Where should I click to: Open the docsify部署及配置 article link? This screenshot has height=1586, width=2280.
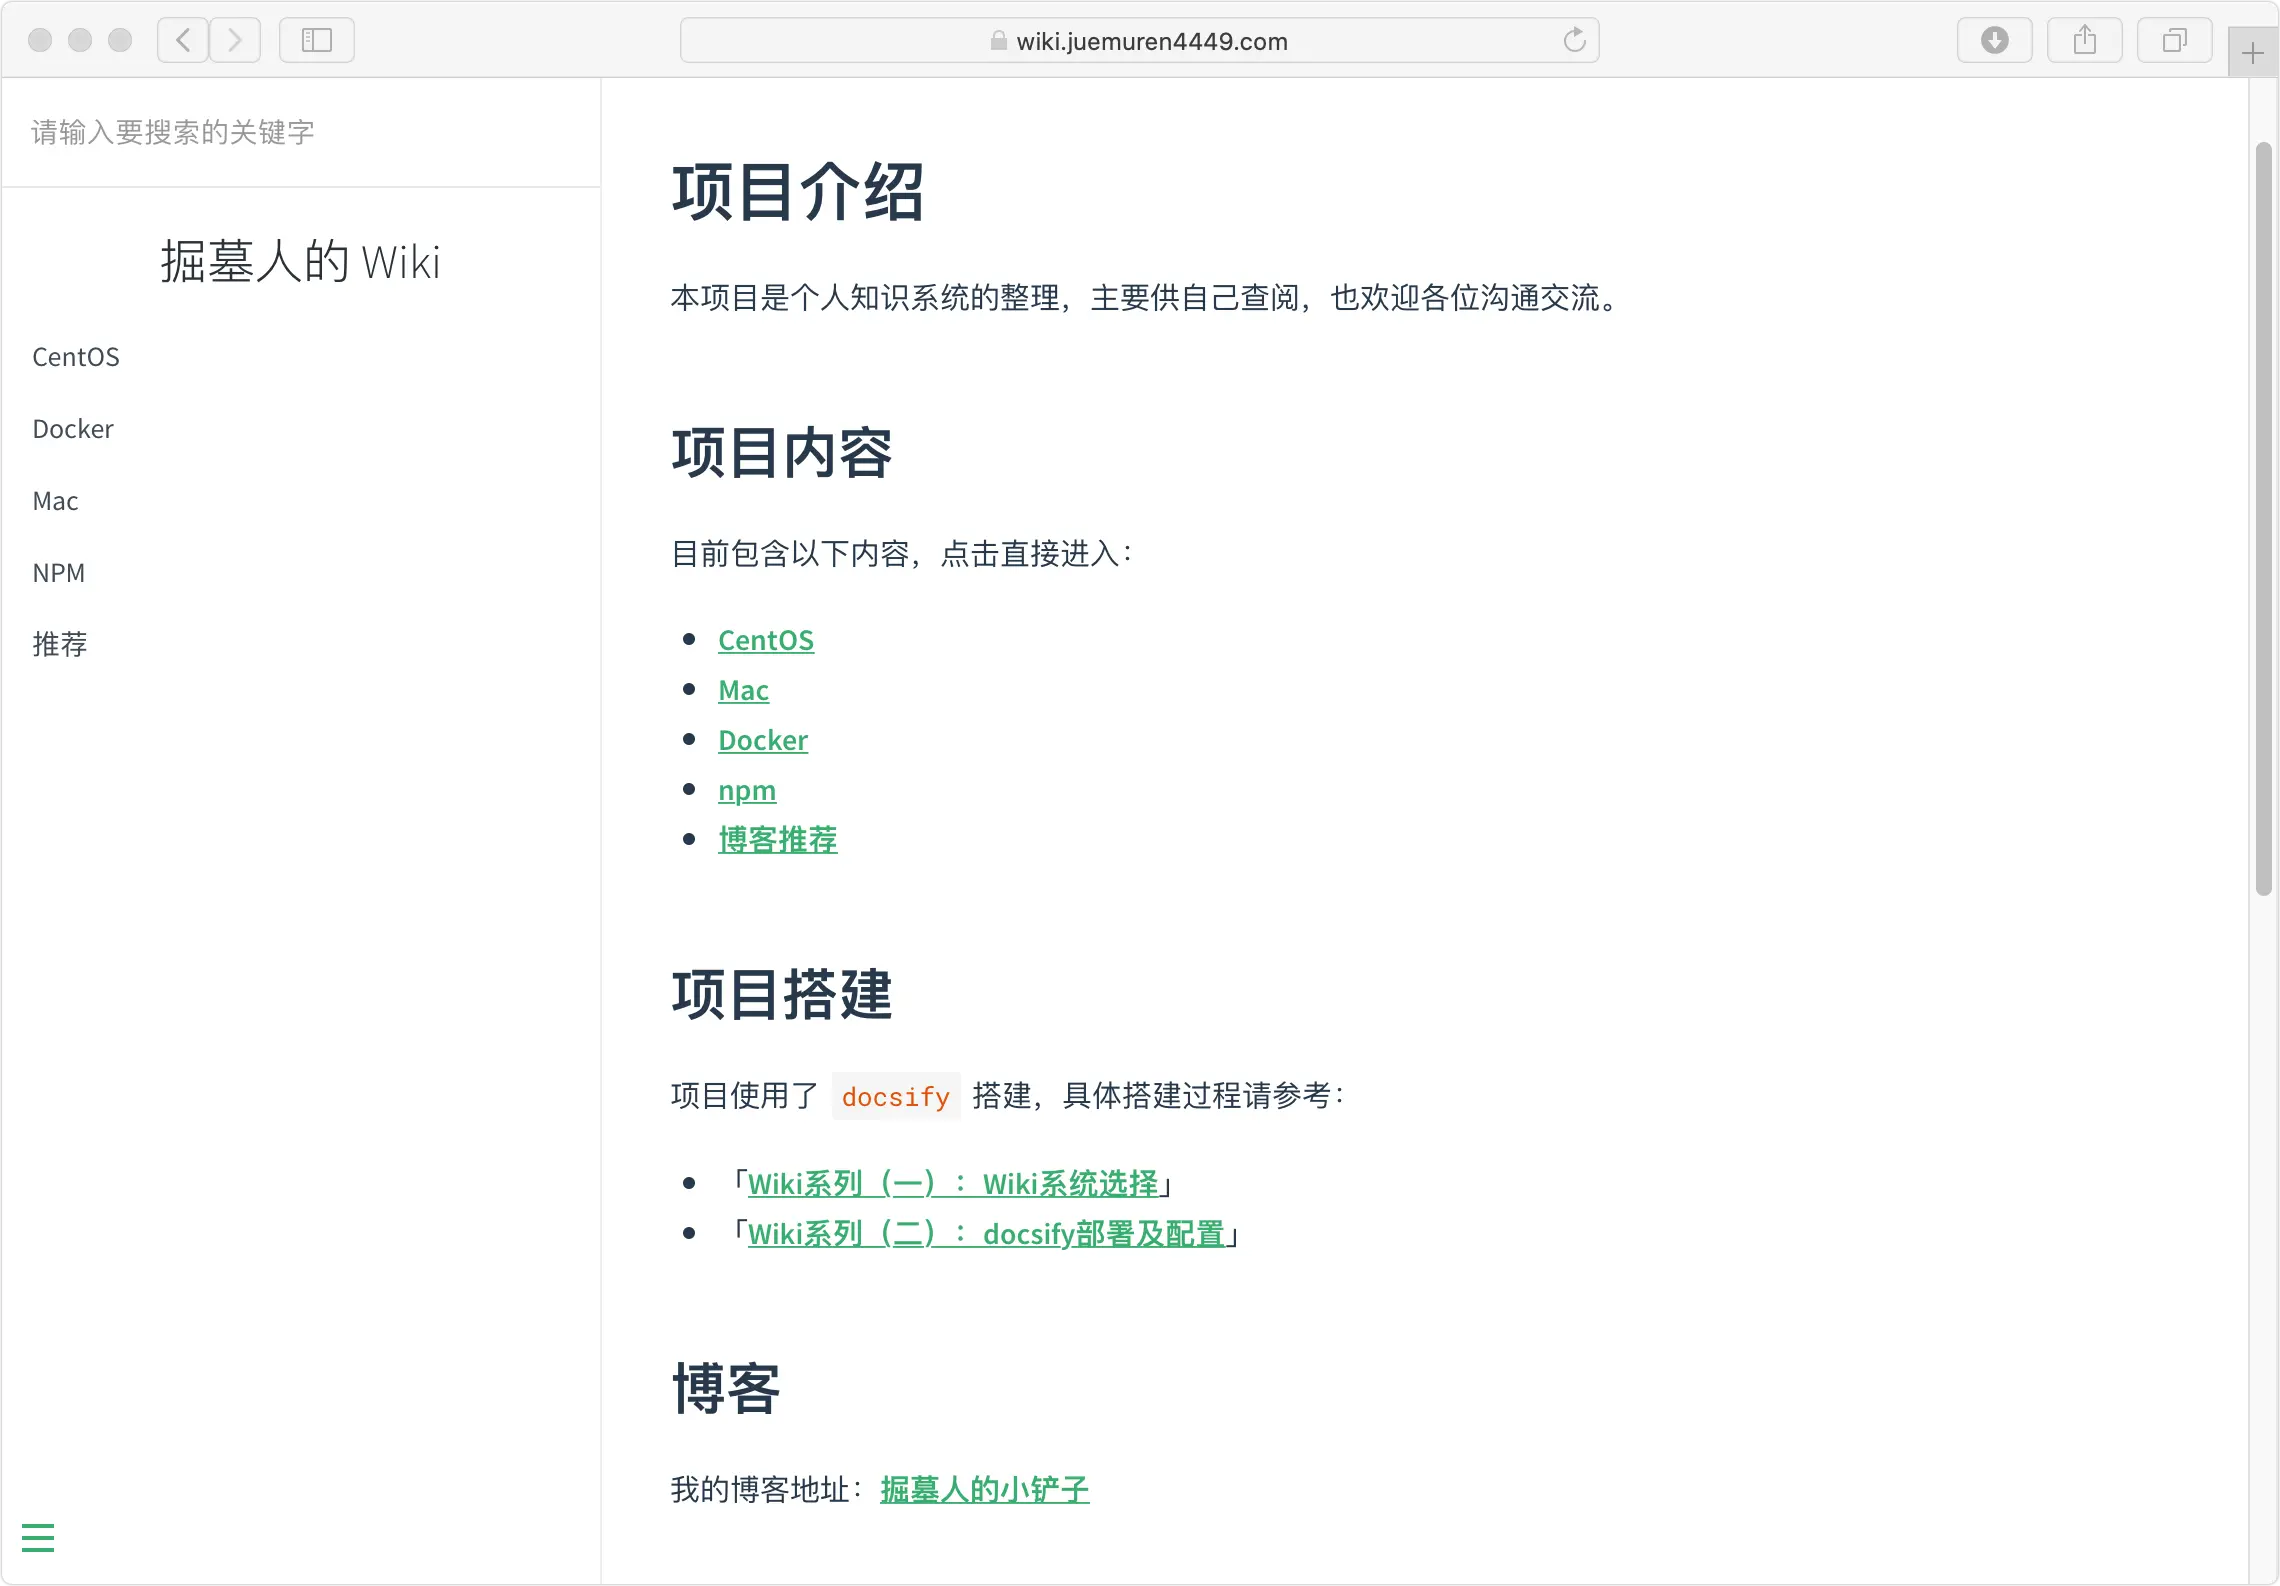[986, 1234]
